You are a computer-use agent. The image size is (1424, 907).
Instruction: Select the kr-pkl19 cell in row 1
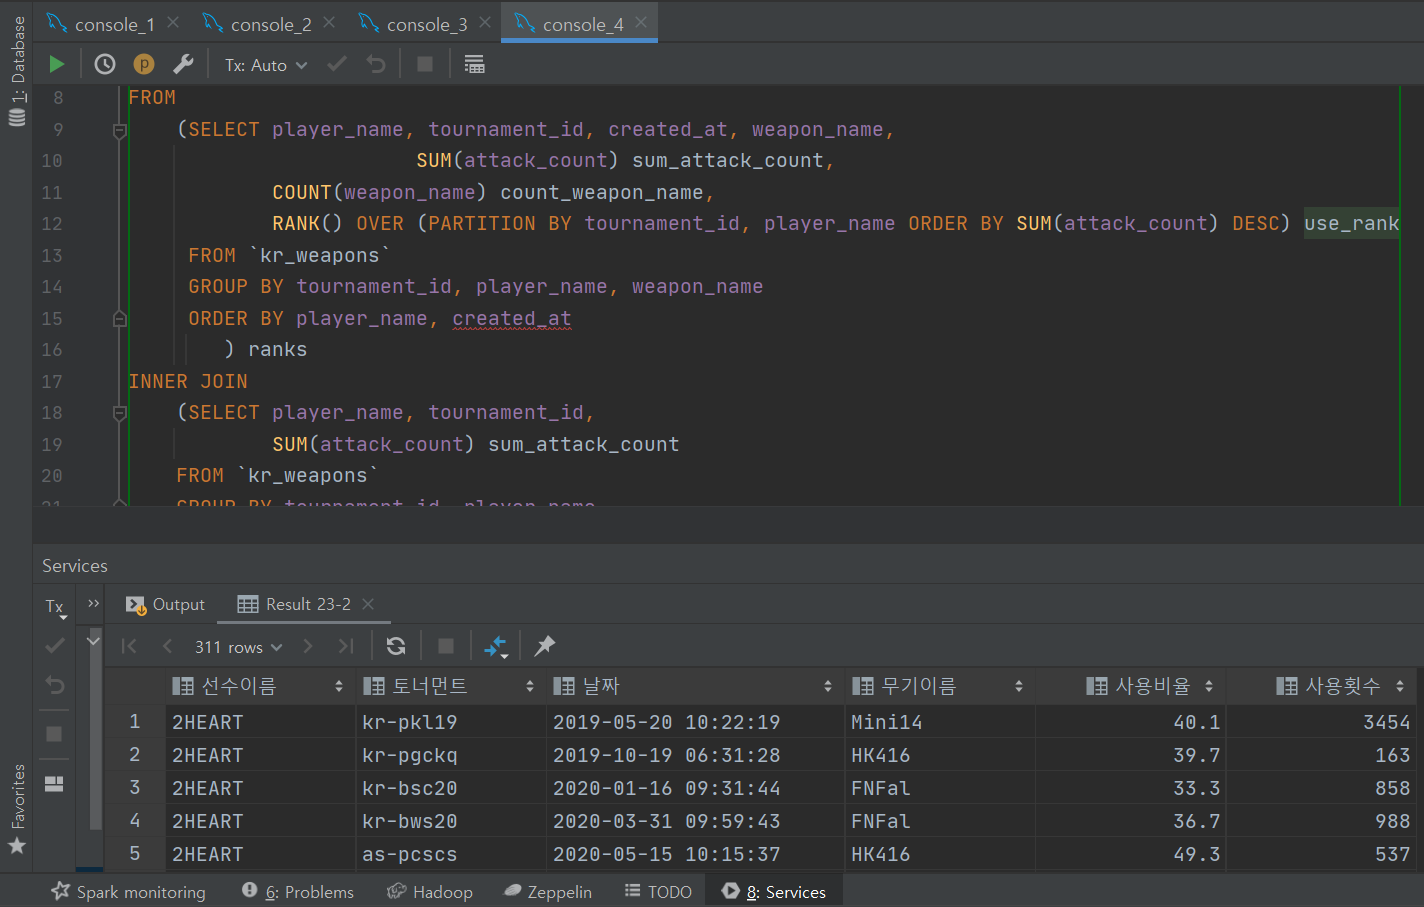pyautogui.click(x=451, y=722)
